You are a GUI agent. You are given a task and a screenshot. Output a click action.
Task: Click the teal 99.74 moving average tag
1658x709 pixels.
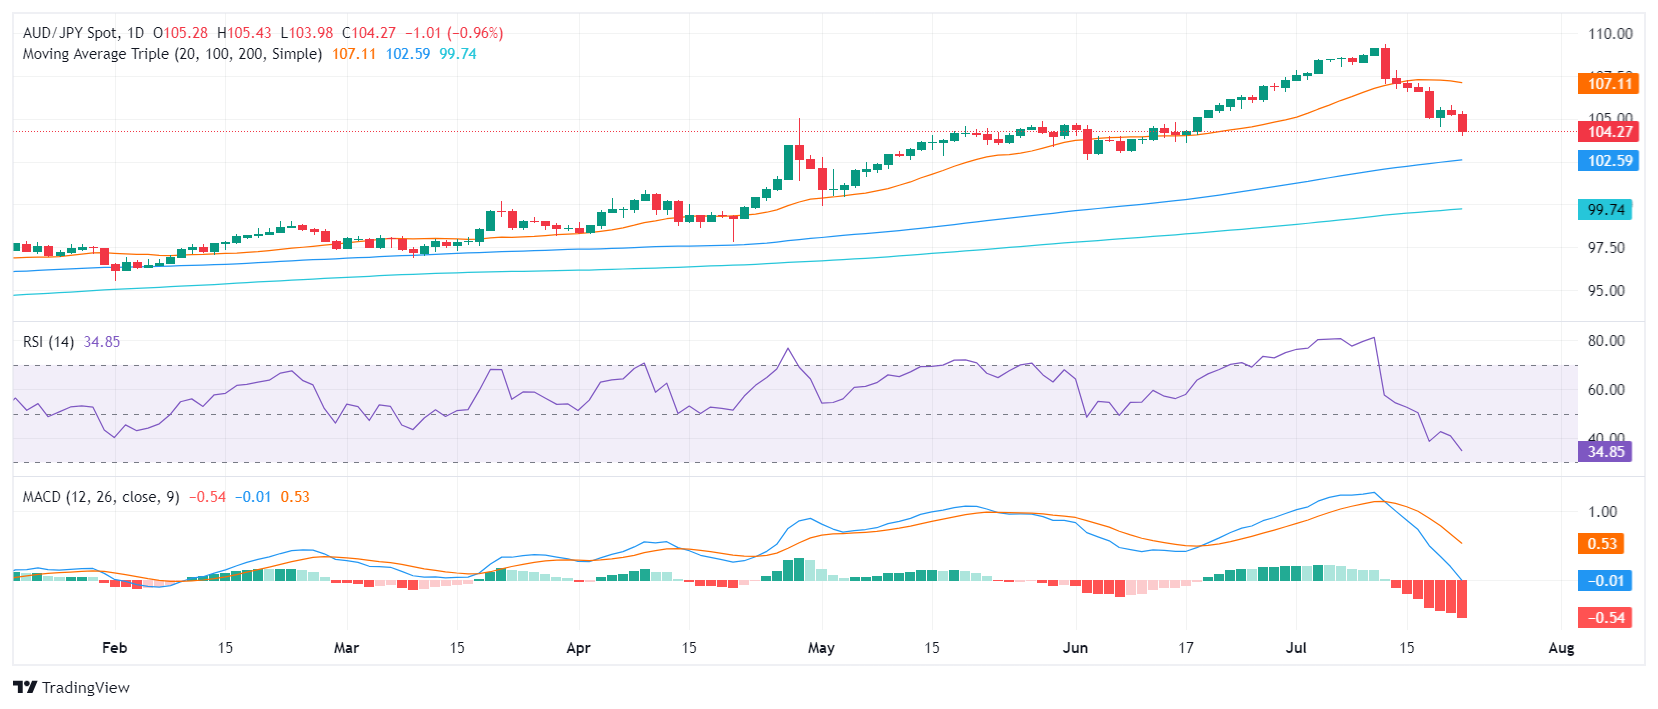[x=1605, y=209]
